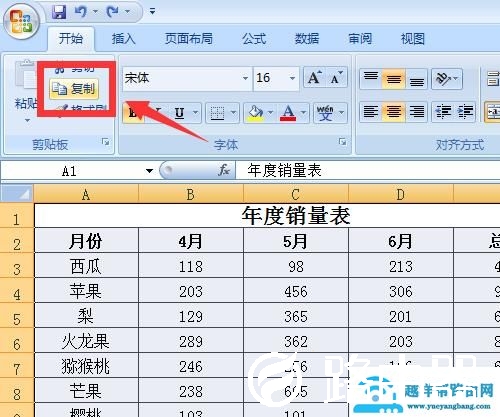Toggle right text alignment
The width and height of the screenshot is (500, 417).
417,112
